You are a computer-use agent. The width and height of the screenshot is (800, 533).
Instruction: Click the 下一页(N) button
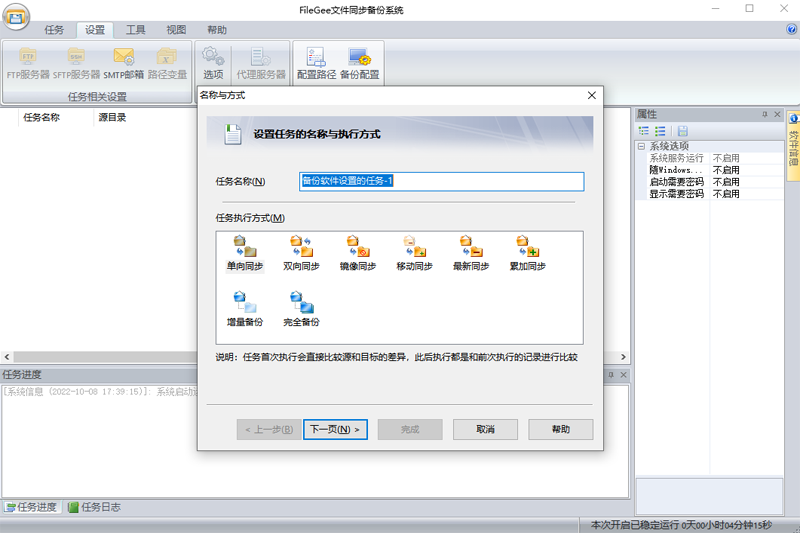tap(335, 429)
